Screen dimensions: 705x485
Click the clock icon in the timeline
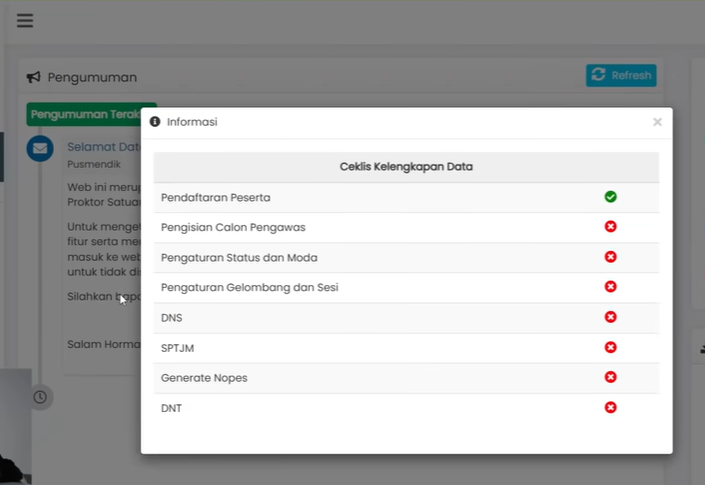(40, 397)
